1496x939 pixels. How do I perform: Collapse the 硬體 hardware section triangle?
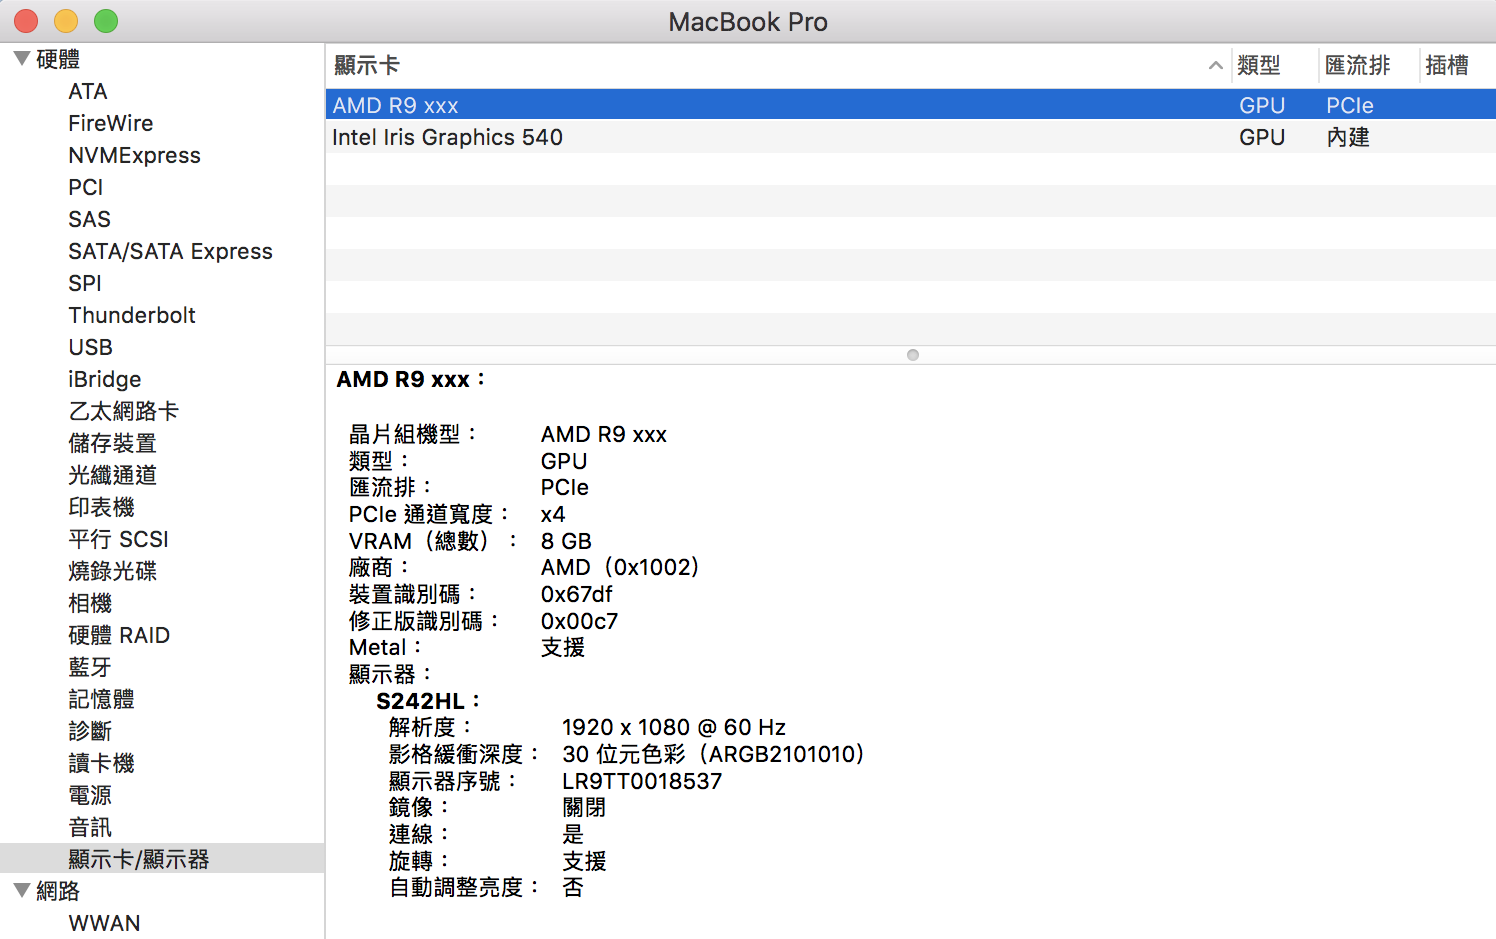pos(21,59)
